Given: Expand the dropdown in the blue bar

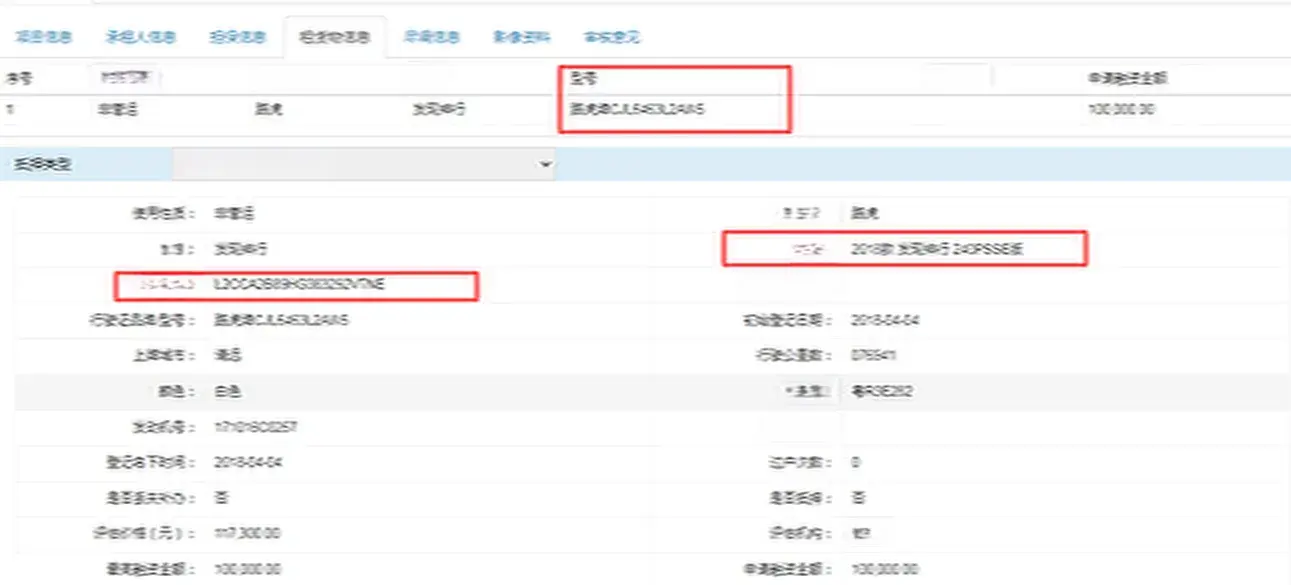Looking at the screenshot, I should coord(364,164).
